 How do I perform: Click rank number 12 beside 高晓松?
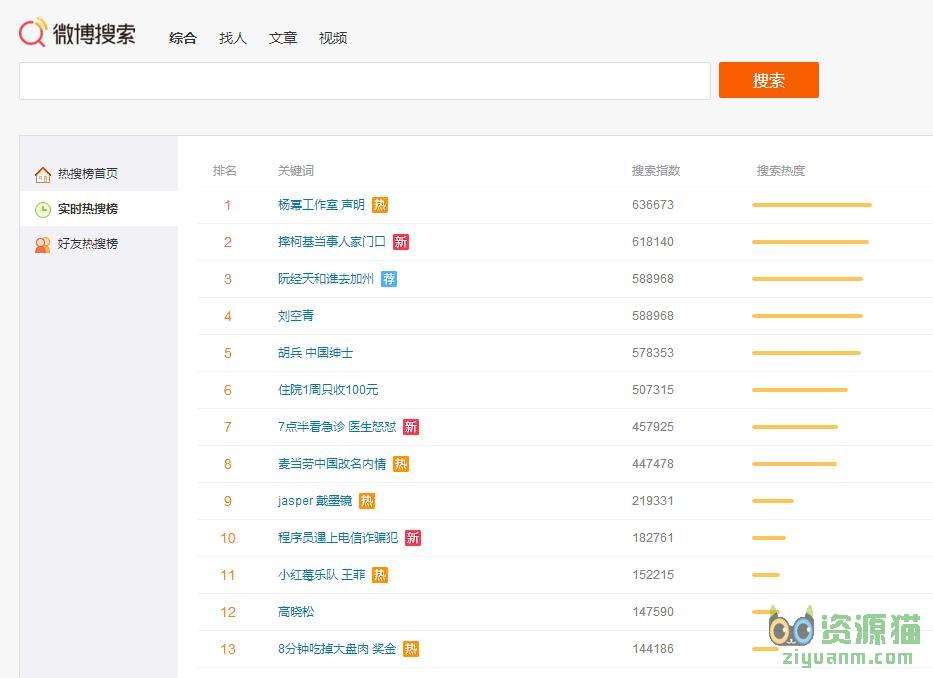pos(228,612)
